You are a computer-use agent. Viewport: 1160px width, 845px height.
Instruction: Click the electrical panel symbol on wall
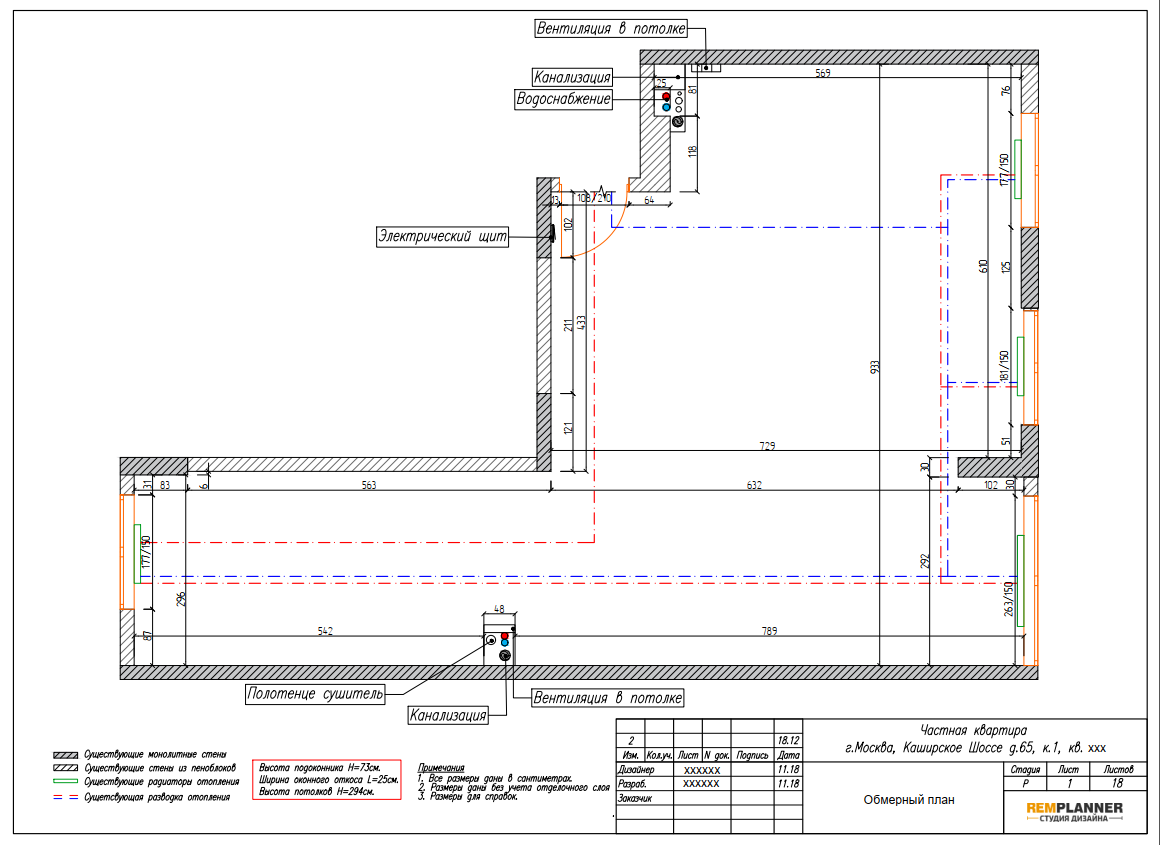552,234
